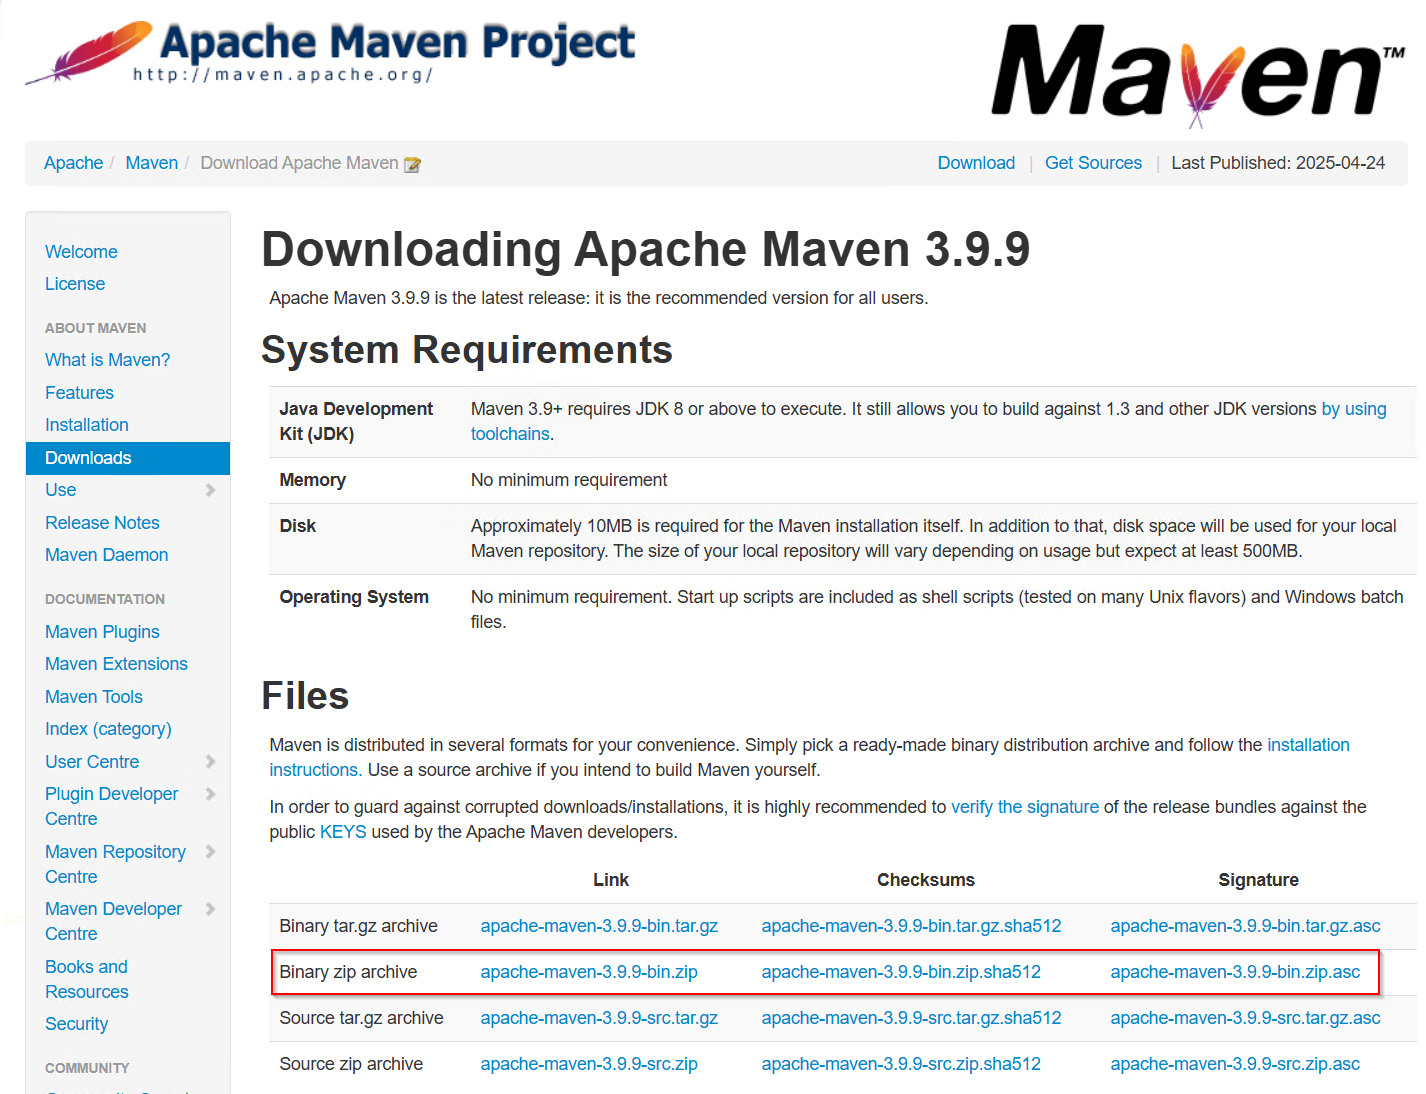
Task: Click the Apache Maven Project feather logo
Action: [330, 52]
